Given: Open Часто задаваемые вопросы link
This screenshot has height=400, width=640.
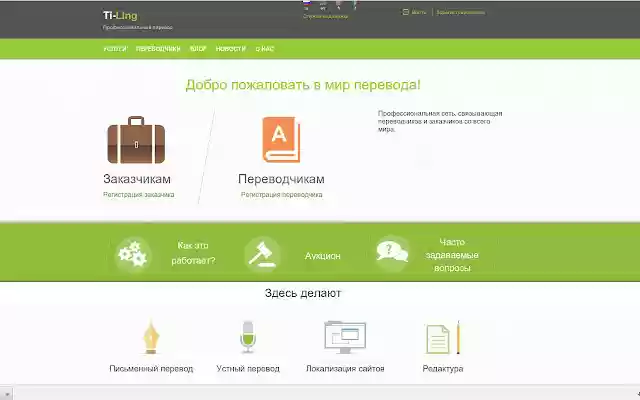Looking at the screenshot, I should pyautogui.click(x=452, y=255).
